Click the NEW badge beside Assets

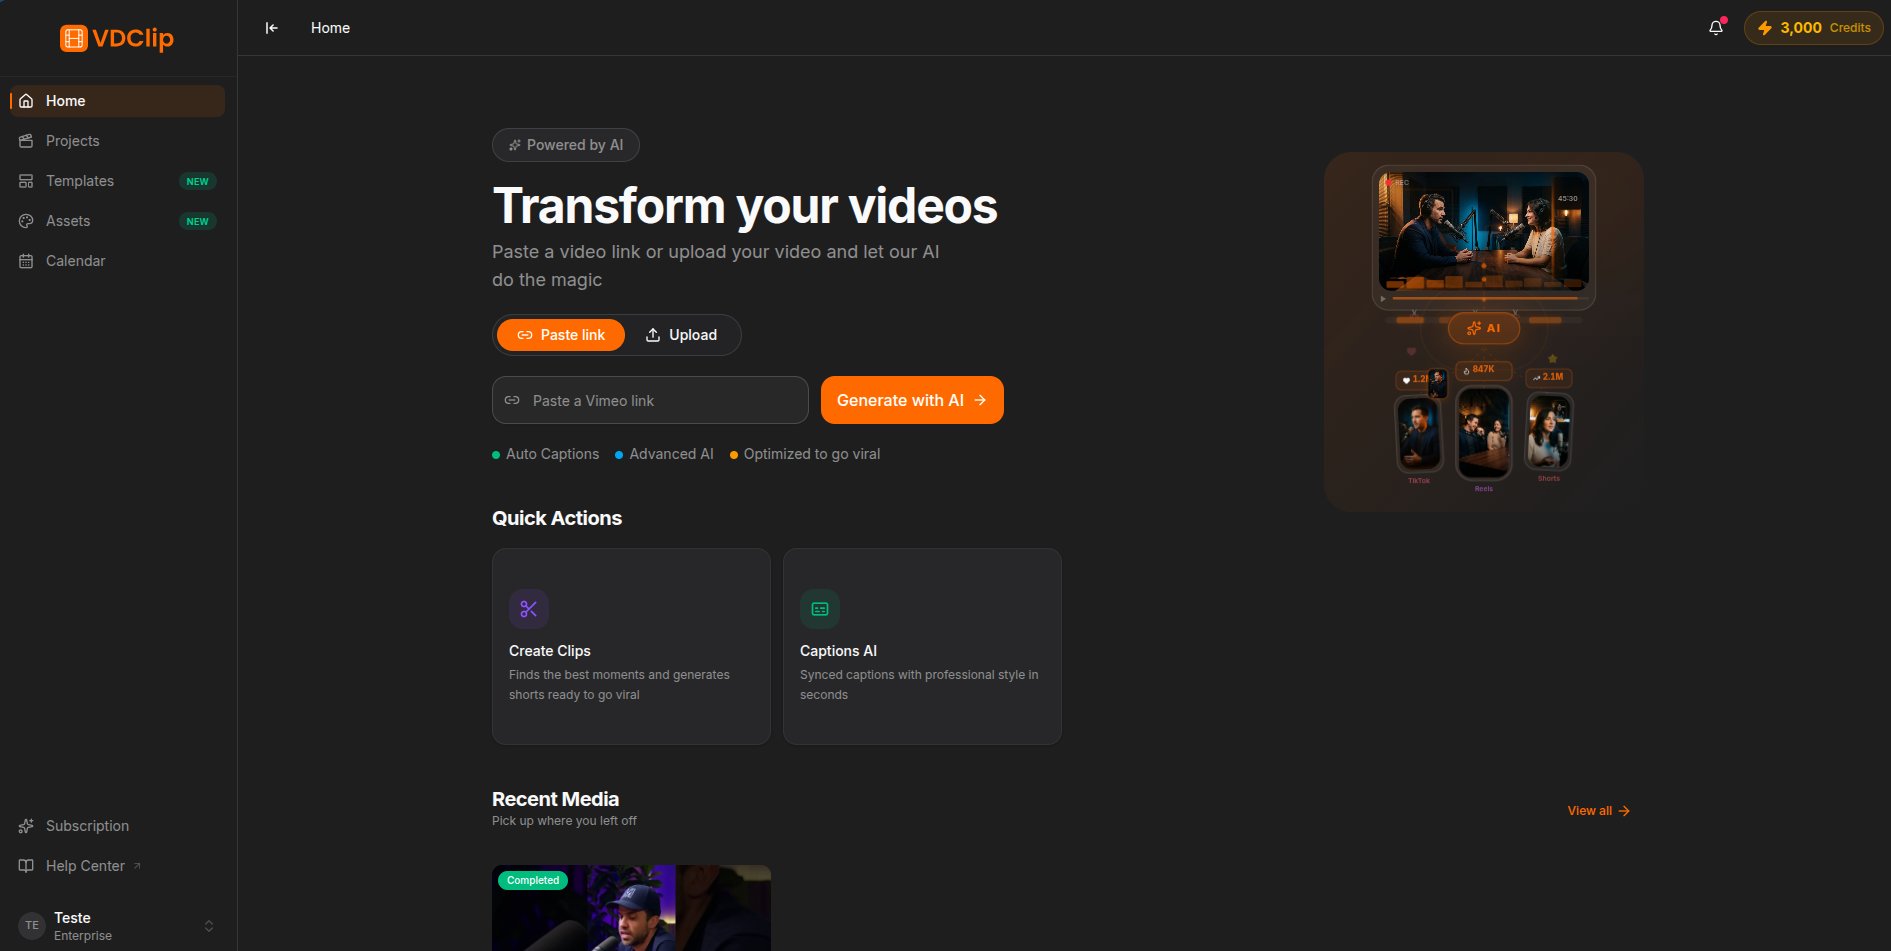(x=198, y=221)
